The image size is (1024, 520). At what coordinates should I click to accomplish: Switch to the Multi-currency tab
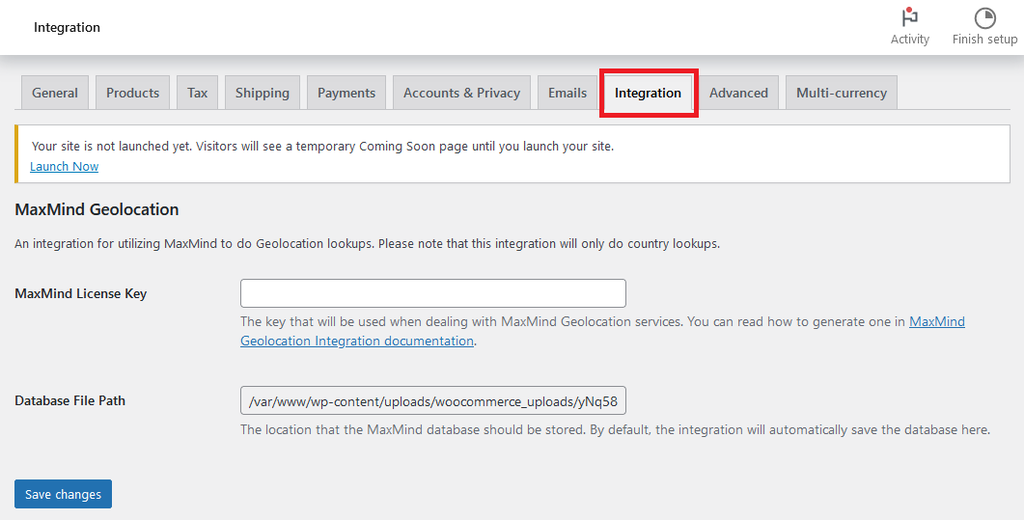[x=841, y=93]
